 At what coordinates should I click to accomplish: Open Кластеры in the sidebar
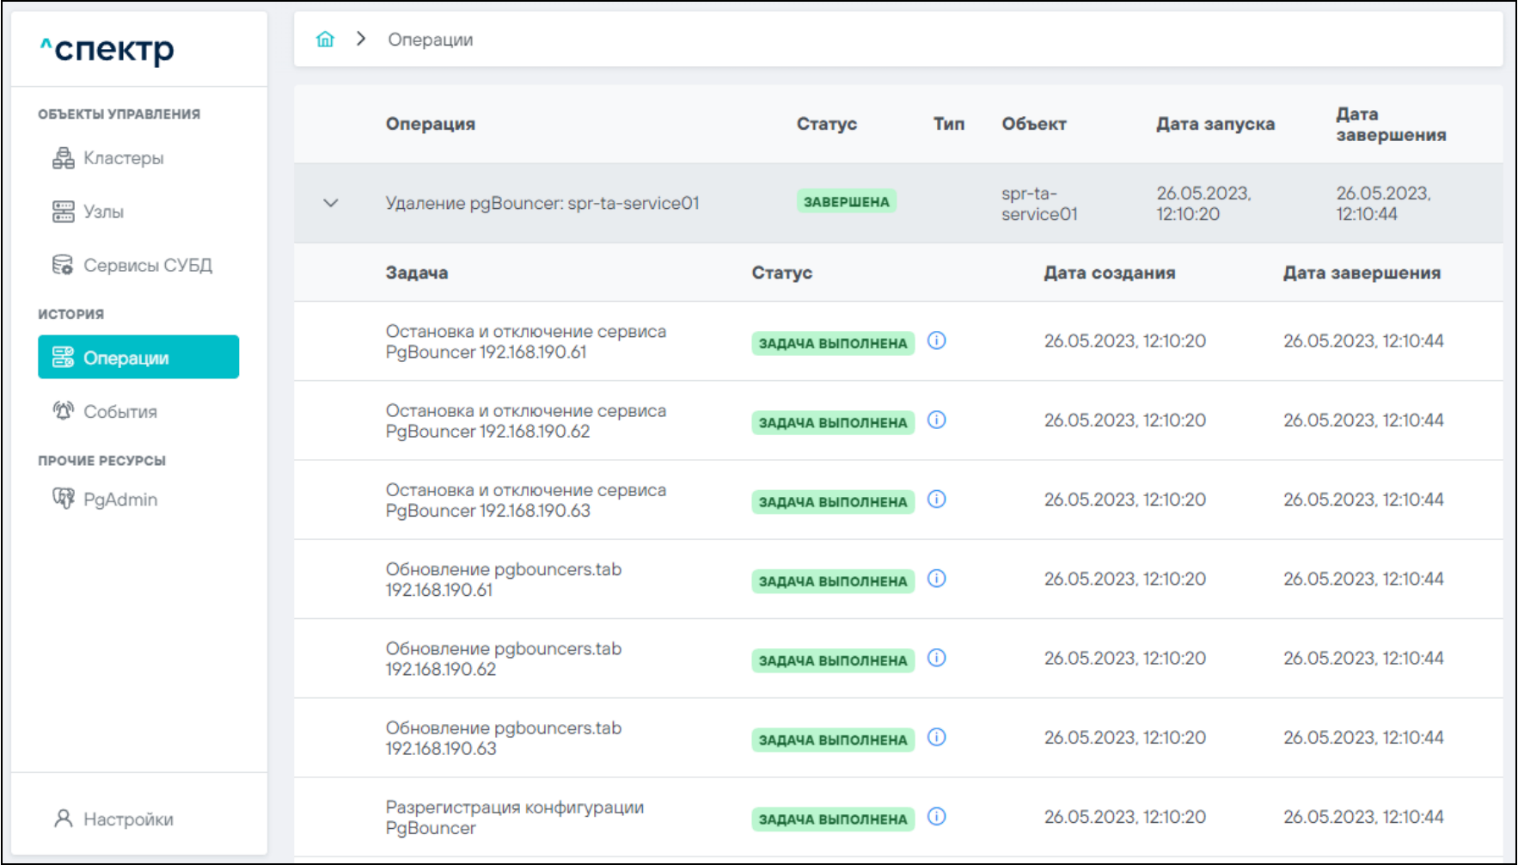(122, 158)
